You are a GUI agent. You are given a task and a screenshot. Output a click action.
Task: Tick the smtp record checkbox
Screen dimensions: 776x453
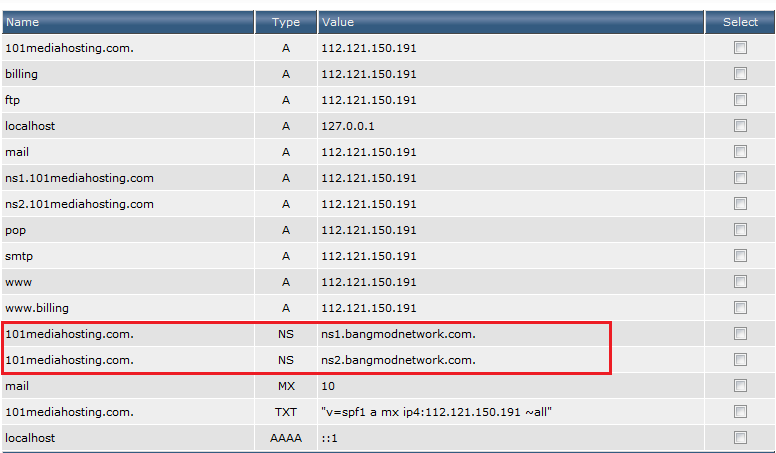740,255
